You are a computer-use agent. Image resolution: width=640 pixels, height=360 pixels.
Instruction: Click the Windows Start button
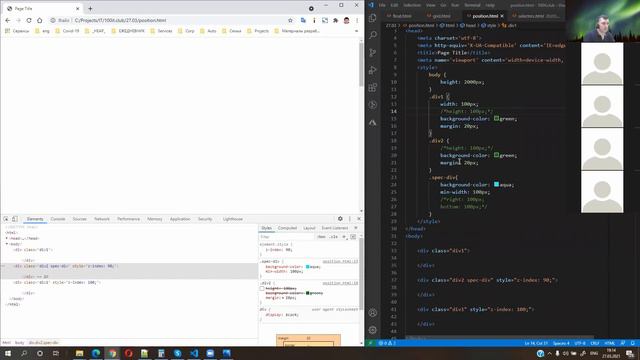click(x=8, y=353)
